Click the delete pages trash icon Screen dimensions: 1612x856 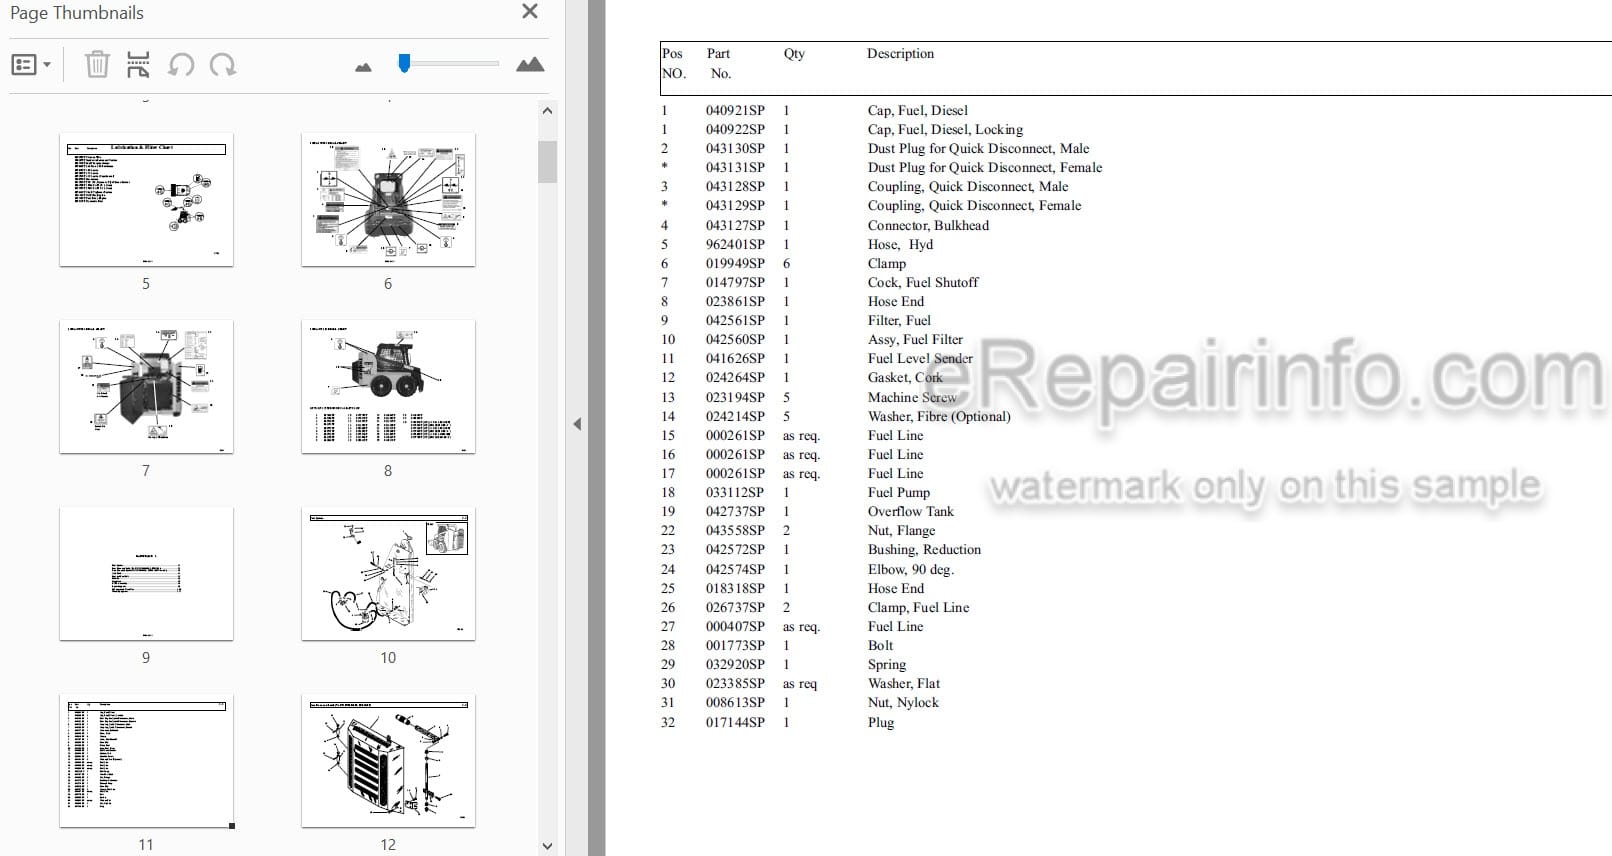click(97, 65)
